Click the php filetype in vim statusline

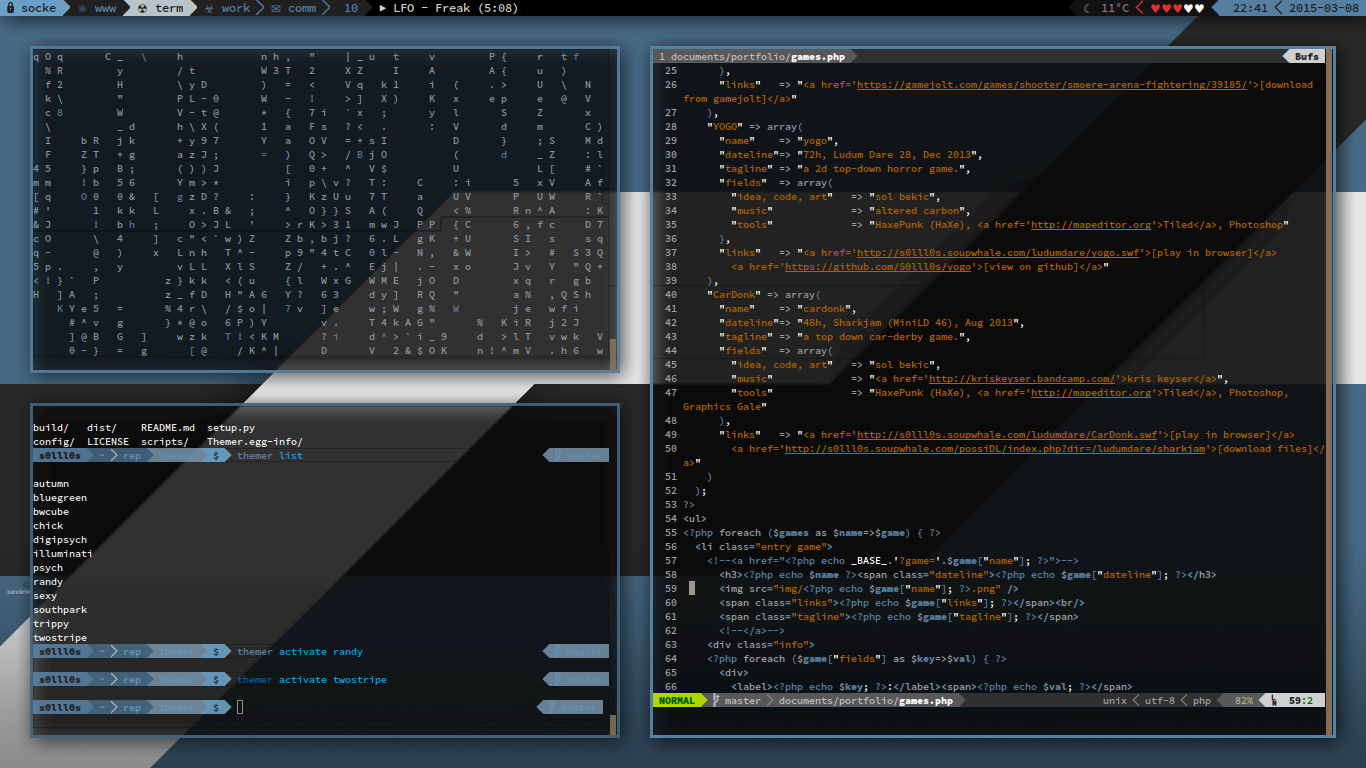click(x=1202, y=701)
